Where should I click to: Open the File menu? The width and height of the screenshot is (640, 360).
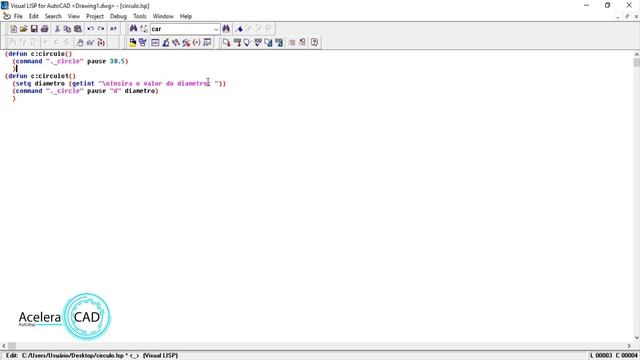tap(18, 16)
